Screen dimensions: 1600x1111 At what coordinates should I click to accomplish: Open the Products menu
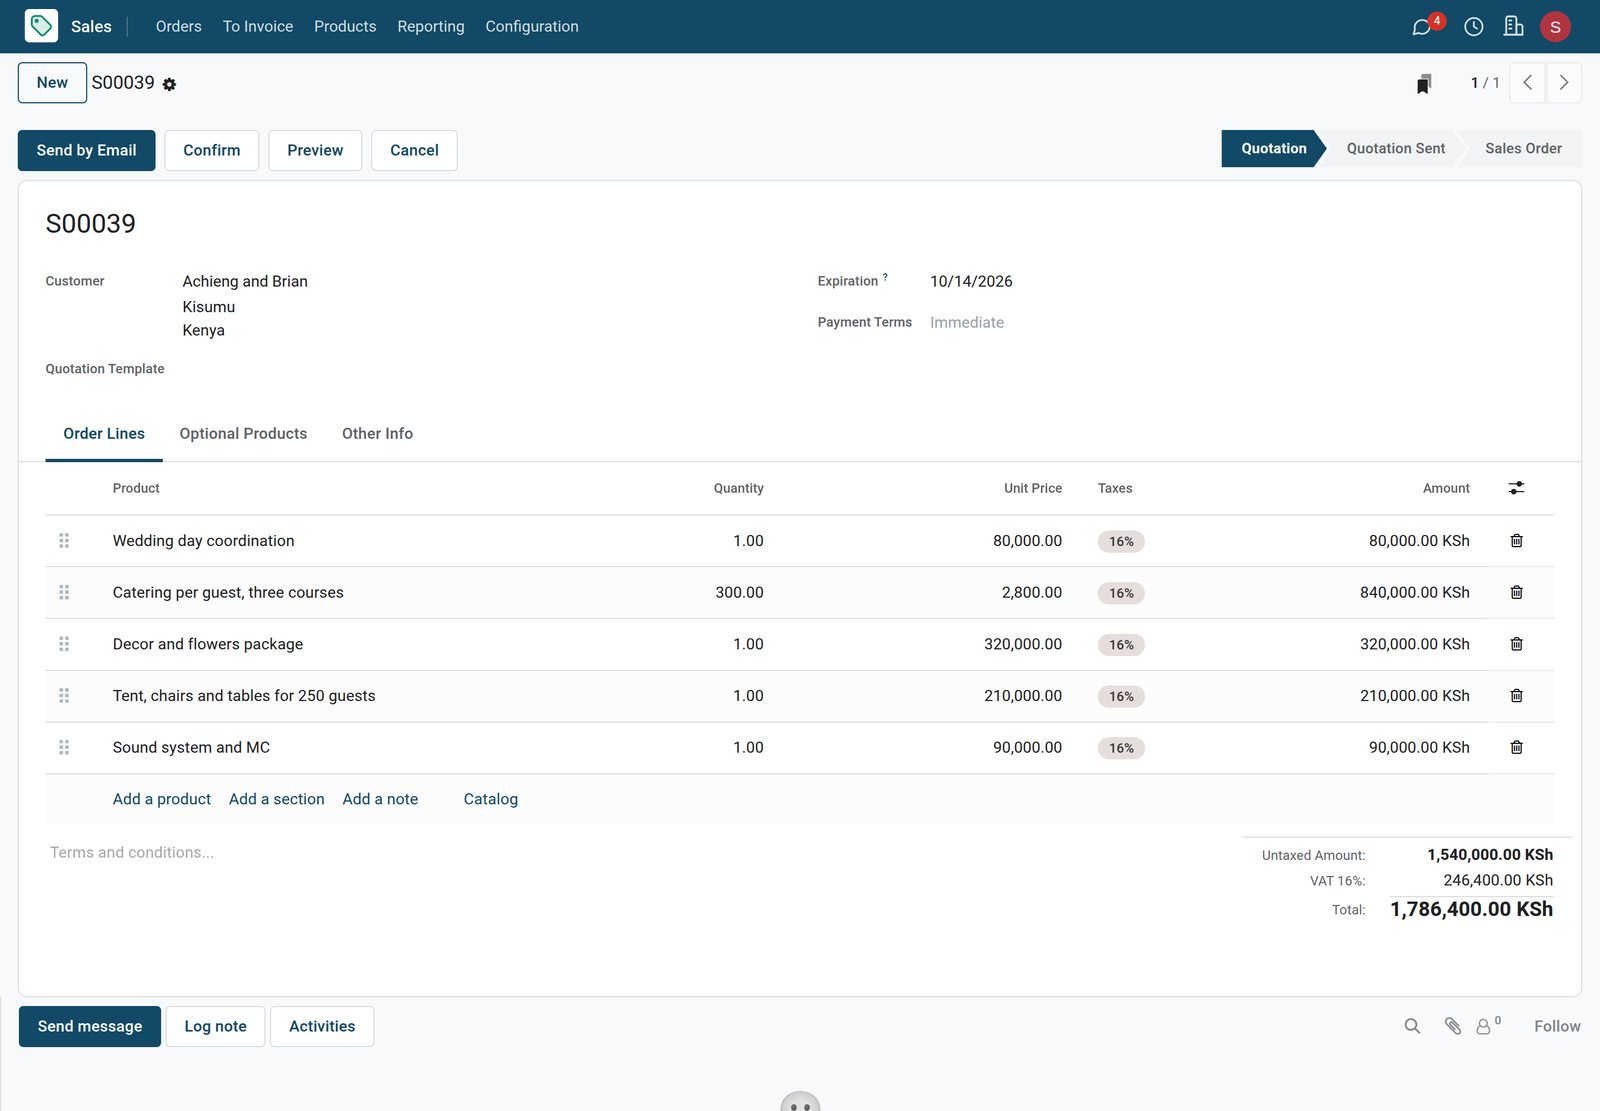(x=345, y=27)
